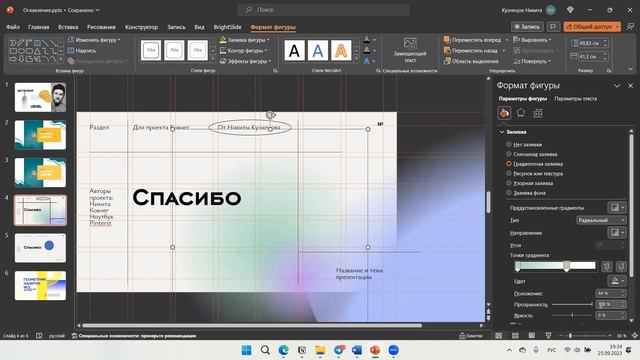Viewport: 640px width, 360px height.
Task: Open the Preset gradients dropdown
Action: [x=616, y=207]
